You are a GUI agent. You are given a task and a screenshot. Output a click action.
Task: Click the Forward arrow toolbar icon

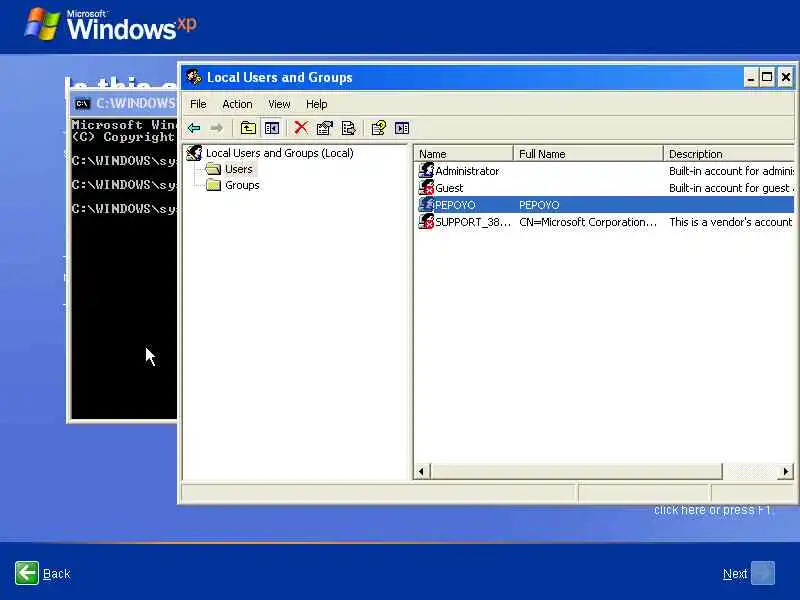217,128
